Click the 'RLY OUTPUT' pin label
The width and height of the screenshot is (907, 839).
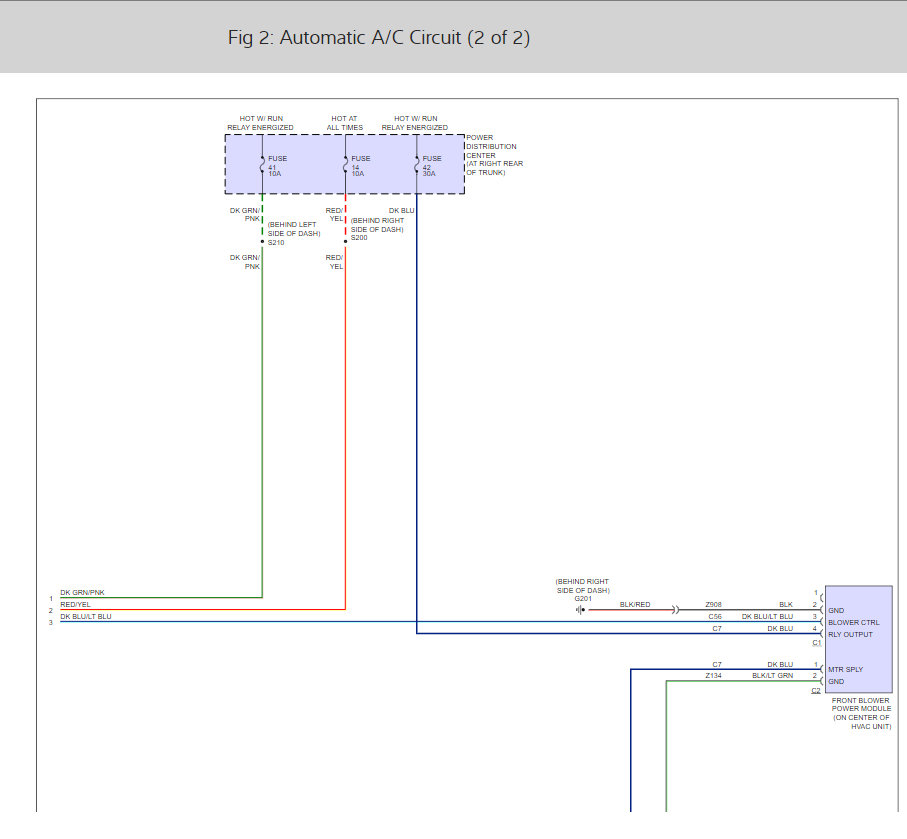[x=850, y=635]
